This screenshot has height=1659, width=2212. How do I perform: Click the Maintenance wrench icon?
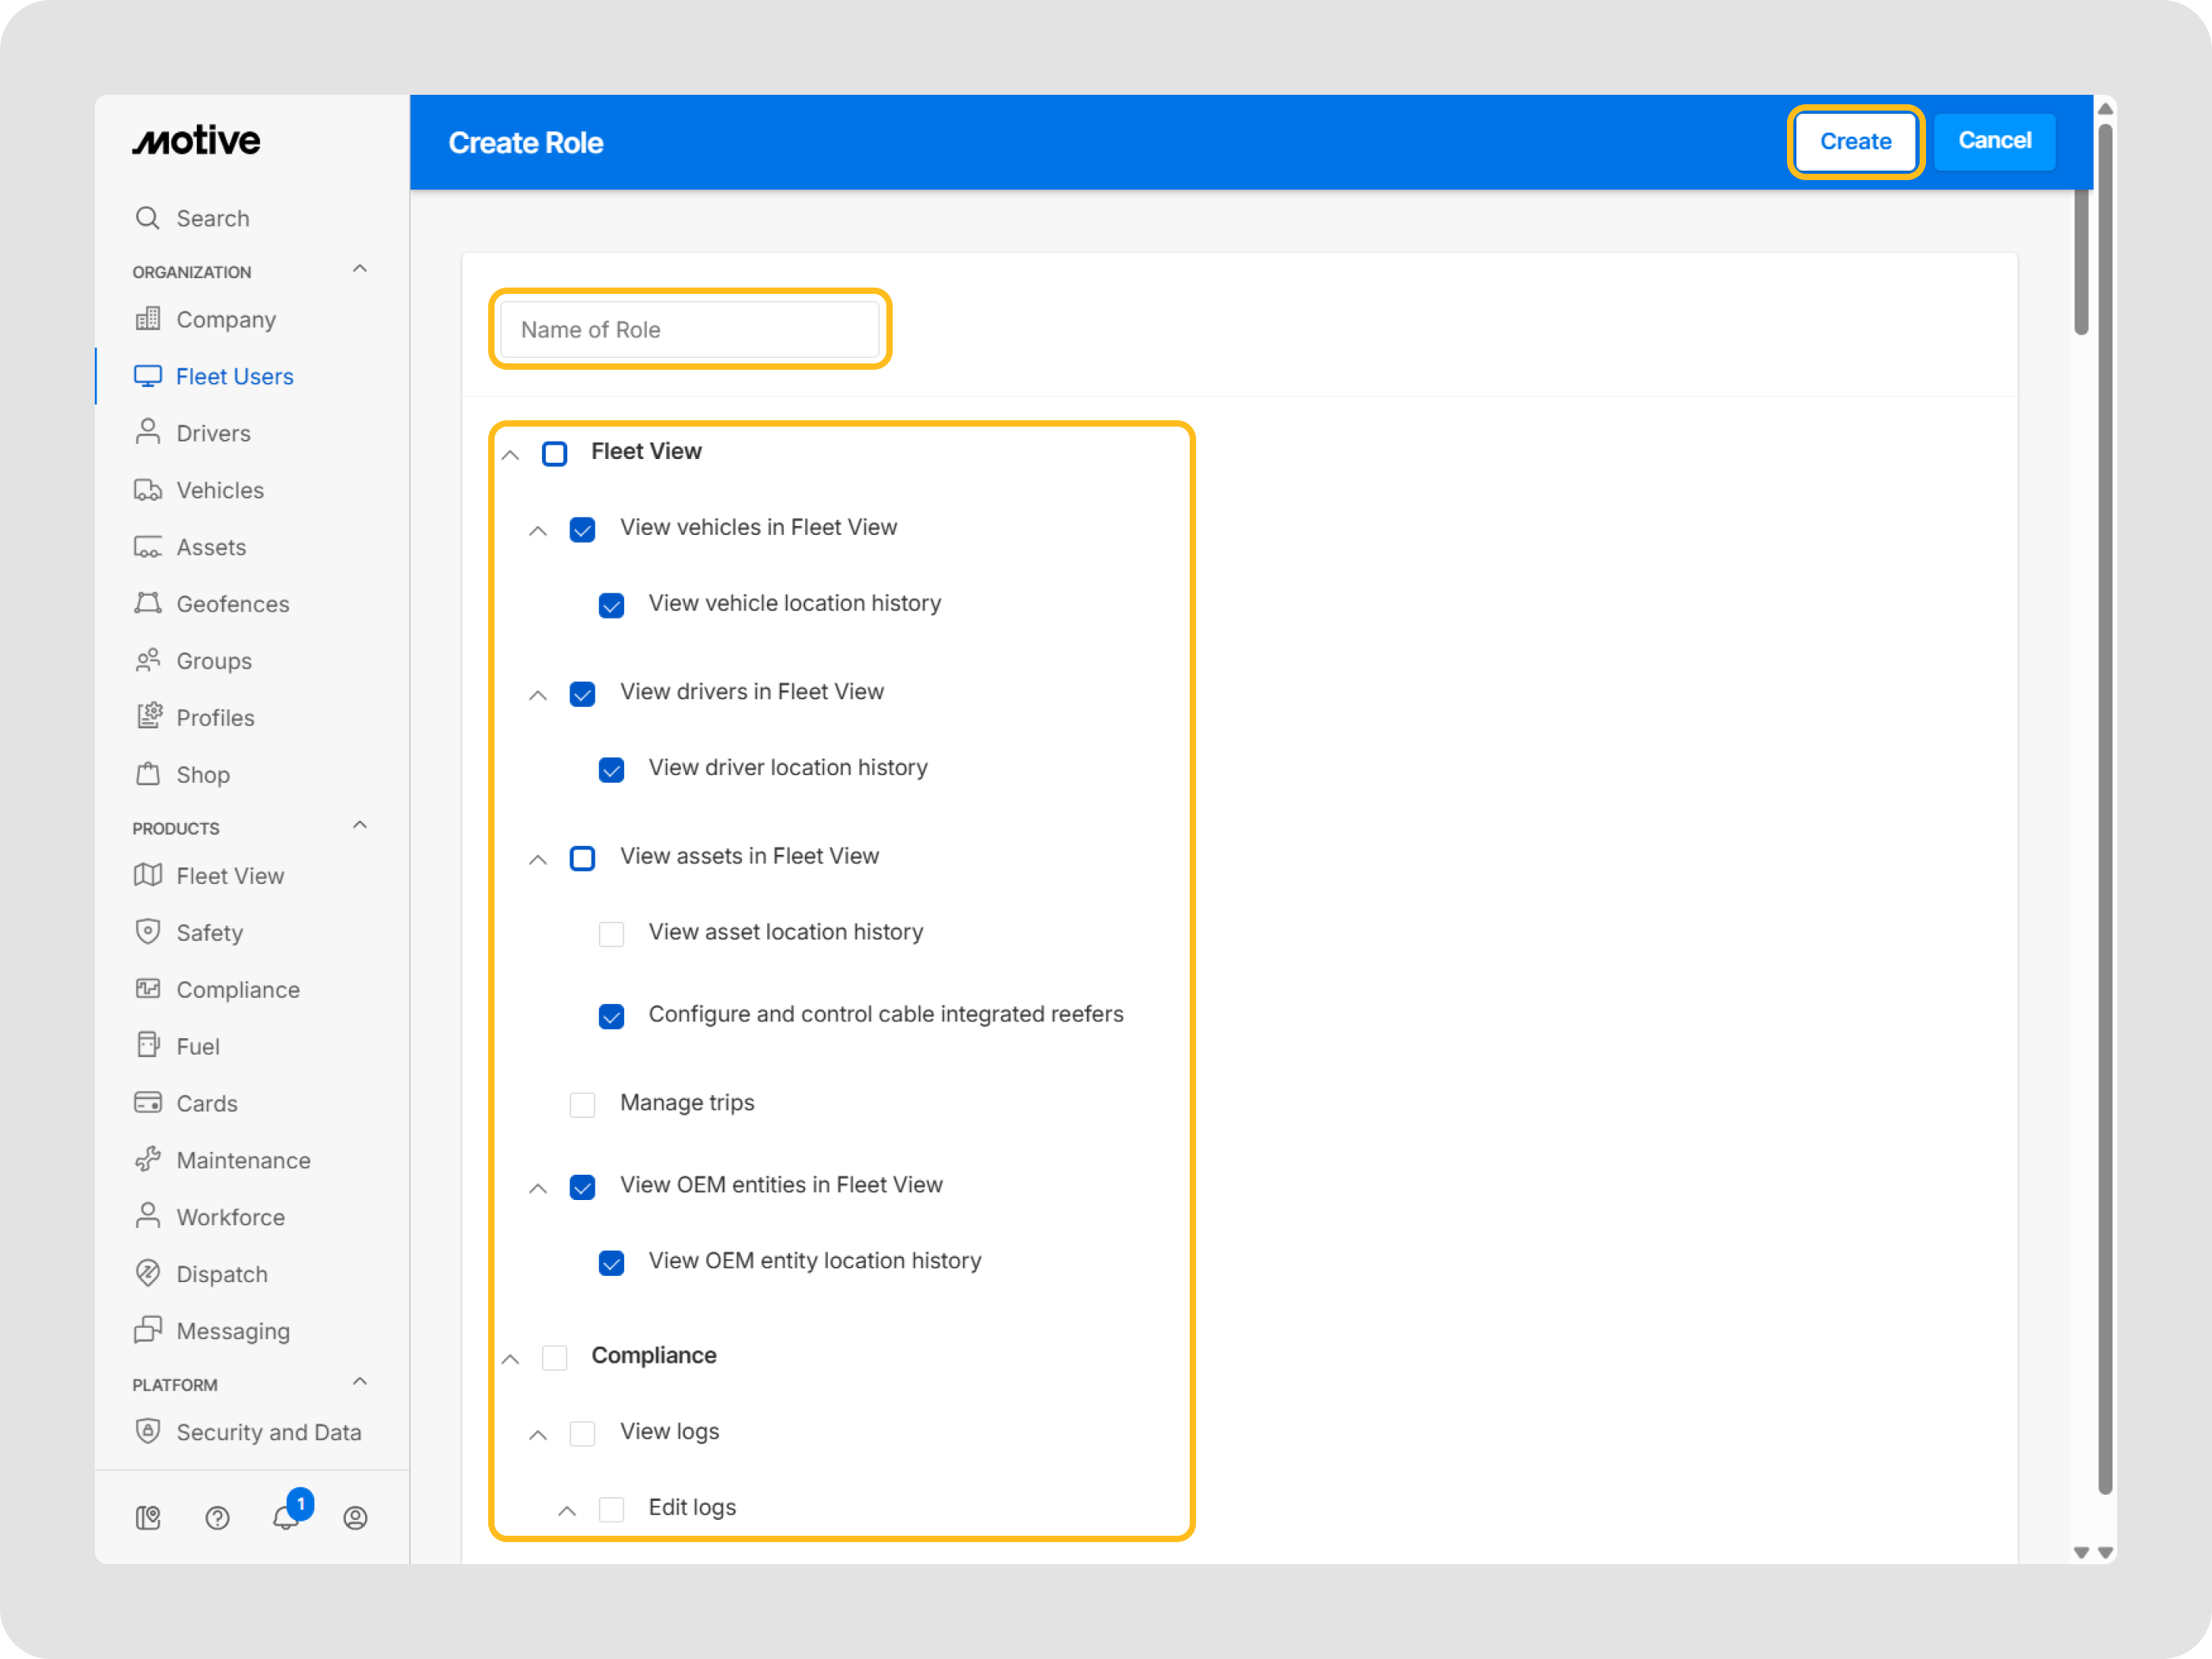(148, 1160)
